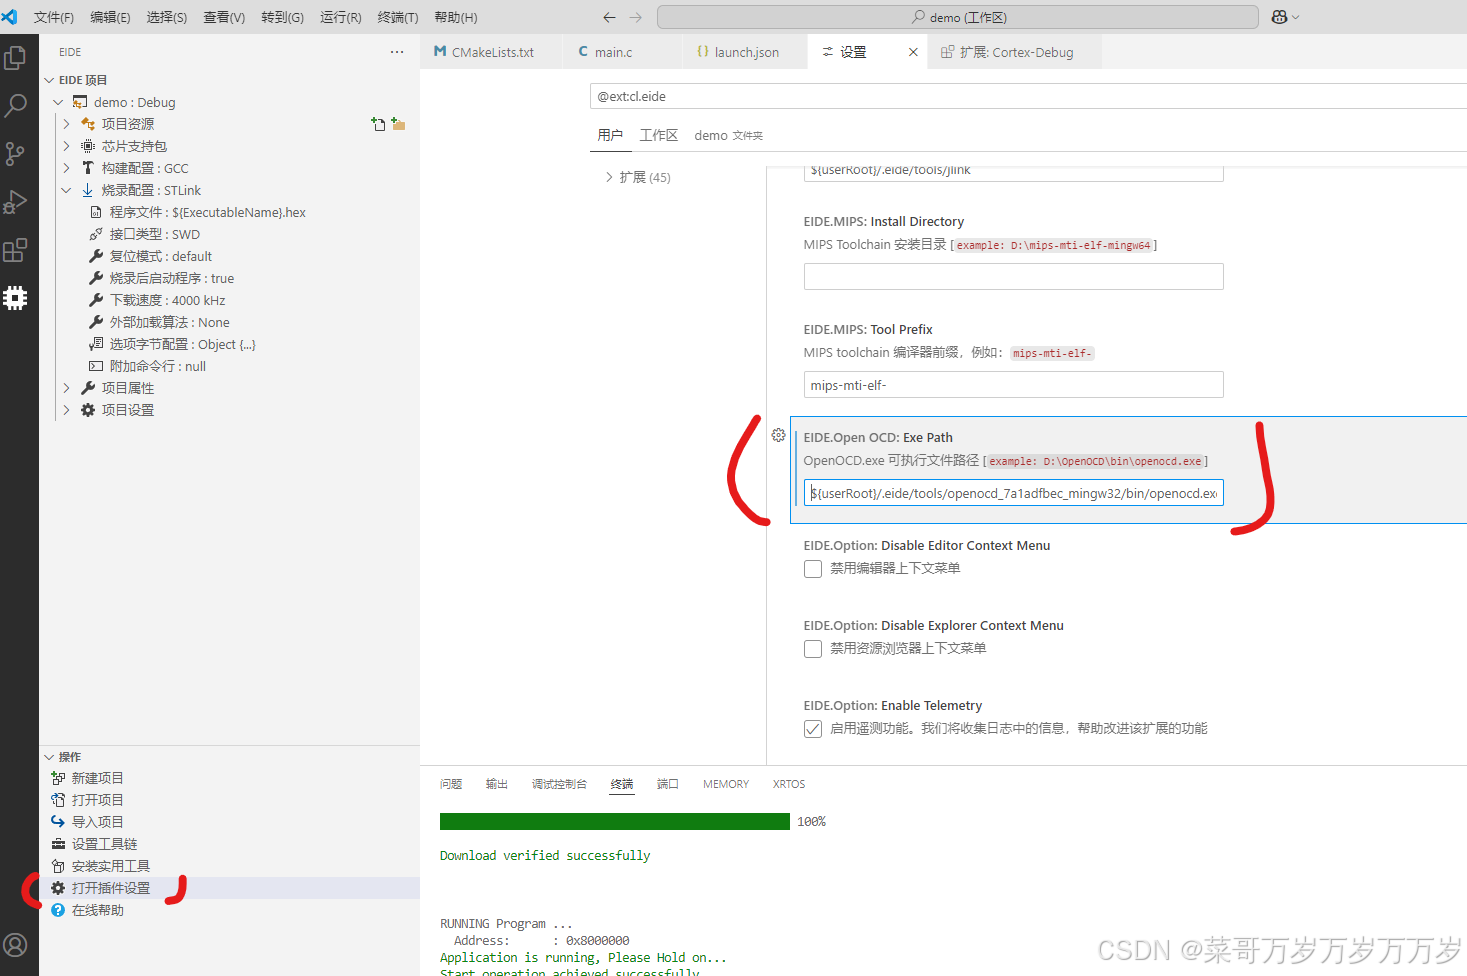Viewport: 1467px width, 976px height.
Task: Click the gear icon beside Open OCD Exe Path
Action: pyautogui.click(x=778, y=435)
